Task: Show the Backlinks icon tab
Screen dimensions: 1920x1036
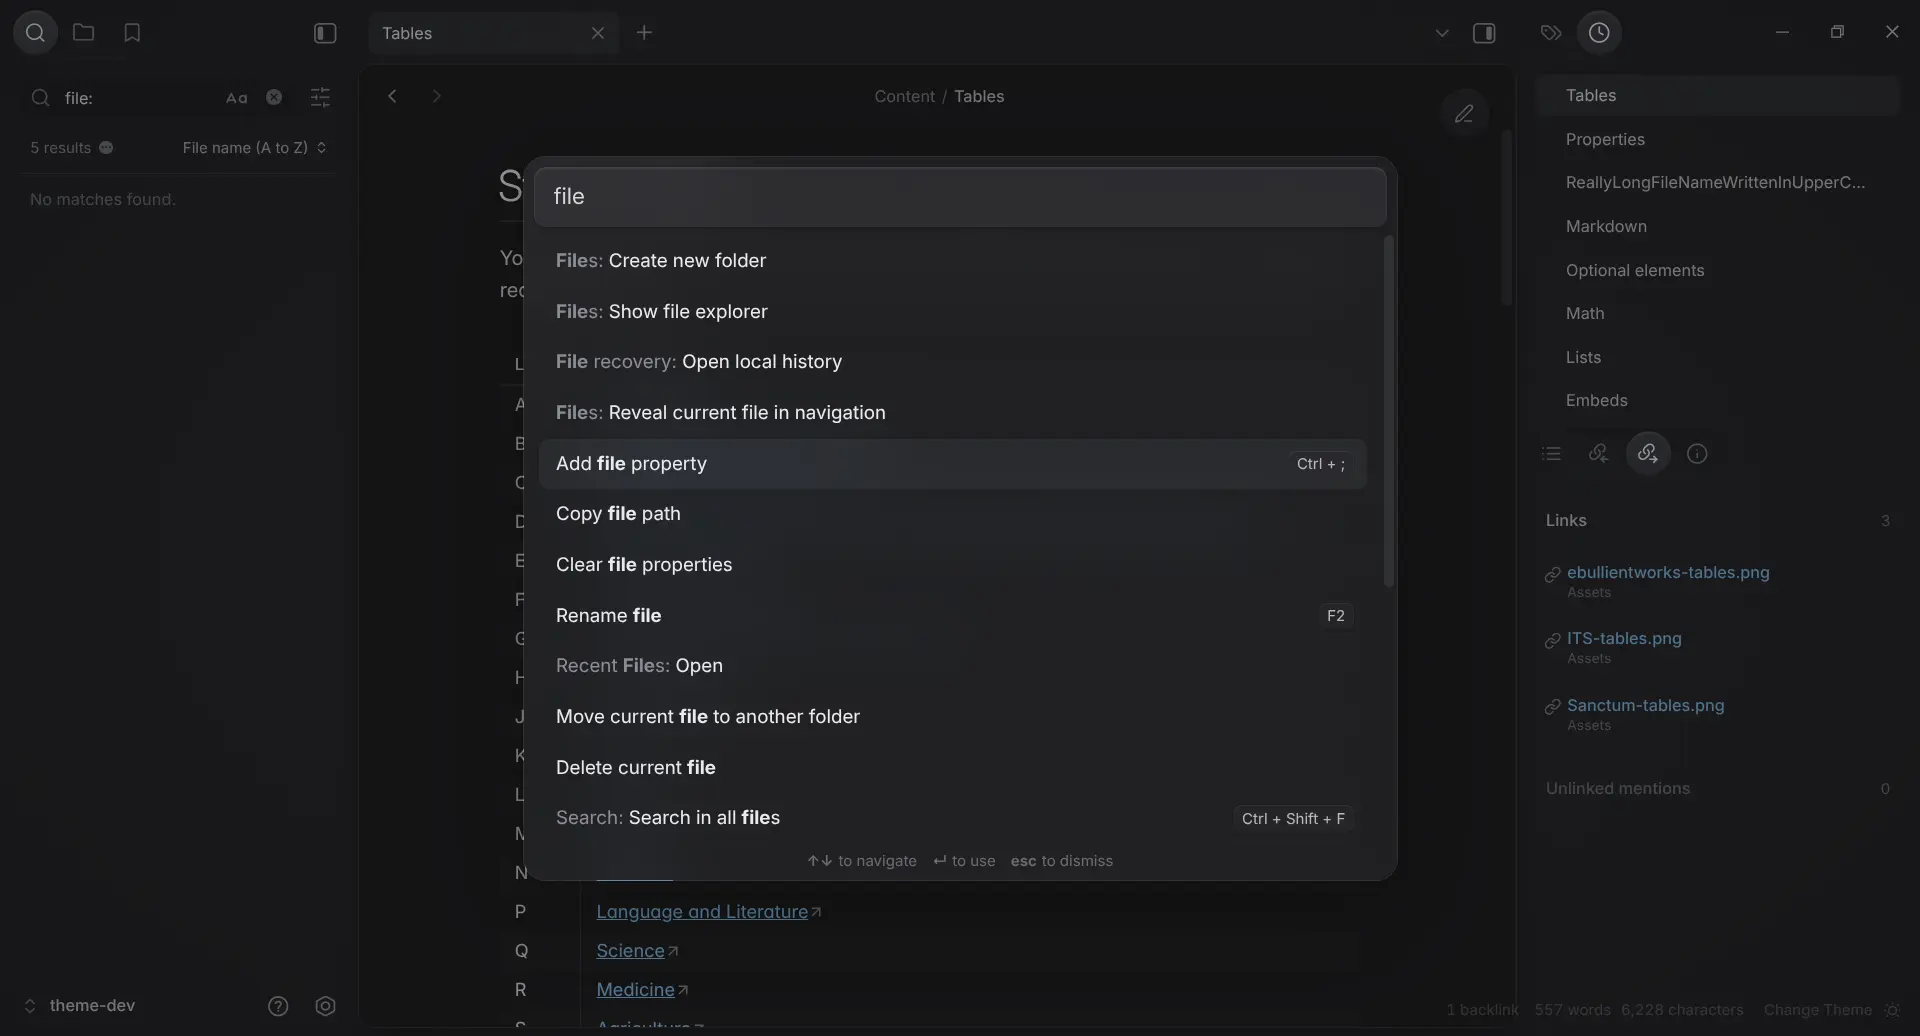Action: (1598, 454)
